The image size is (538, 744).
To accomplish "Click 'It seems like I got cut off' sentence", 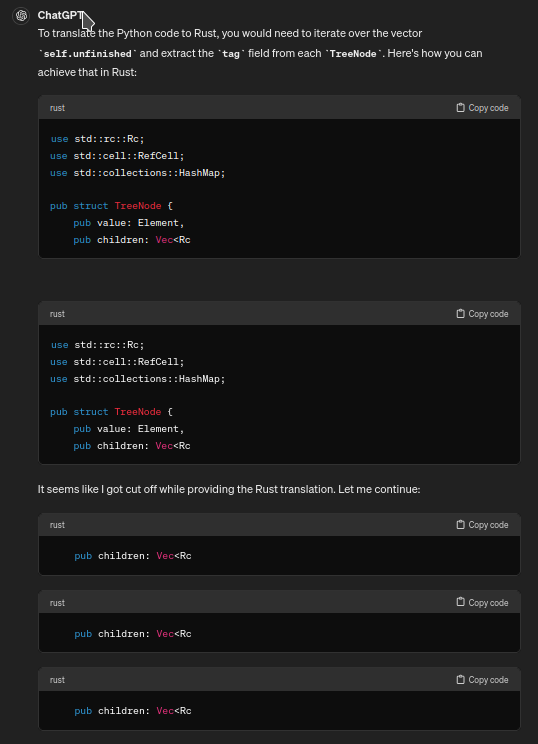I will tap(229, 489).
